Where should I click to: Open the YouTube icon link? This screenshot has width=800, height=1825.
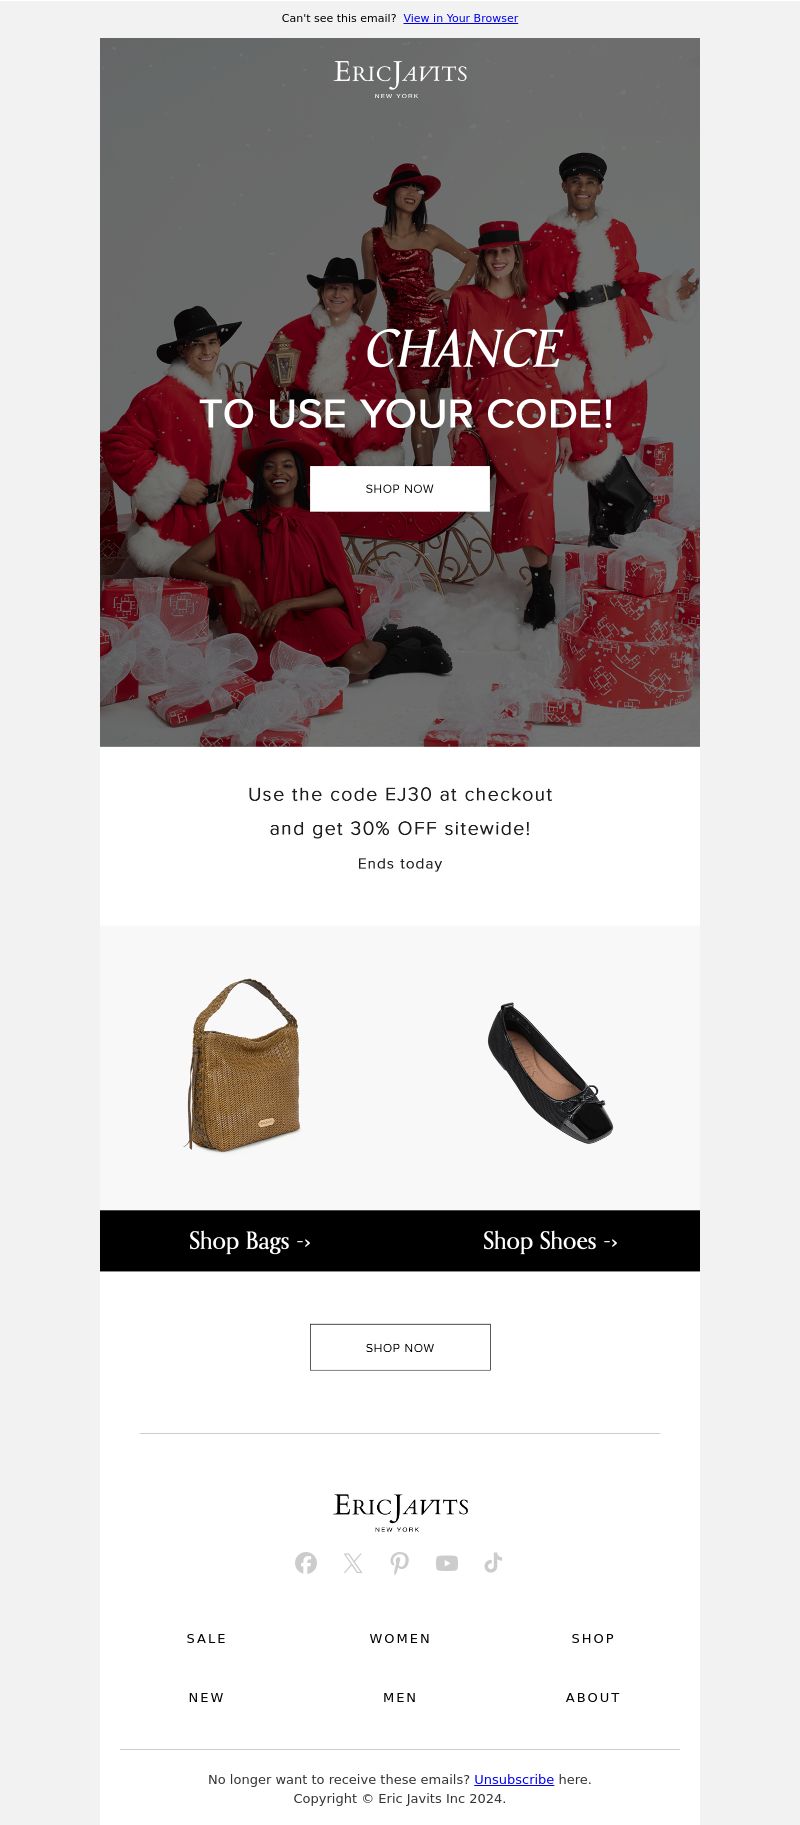447,1563
